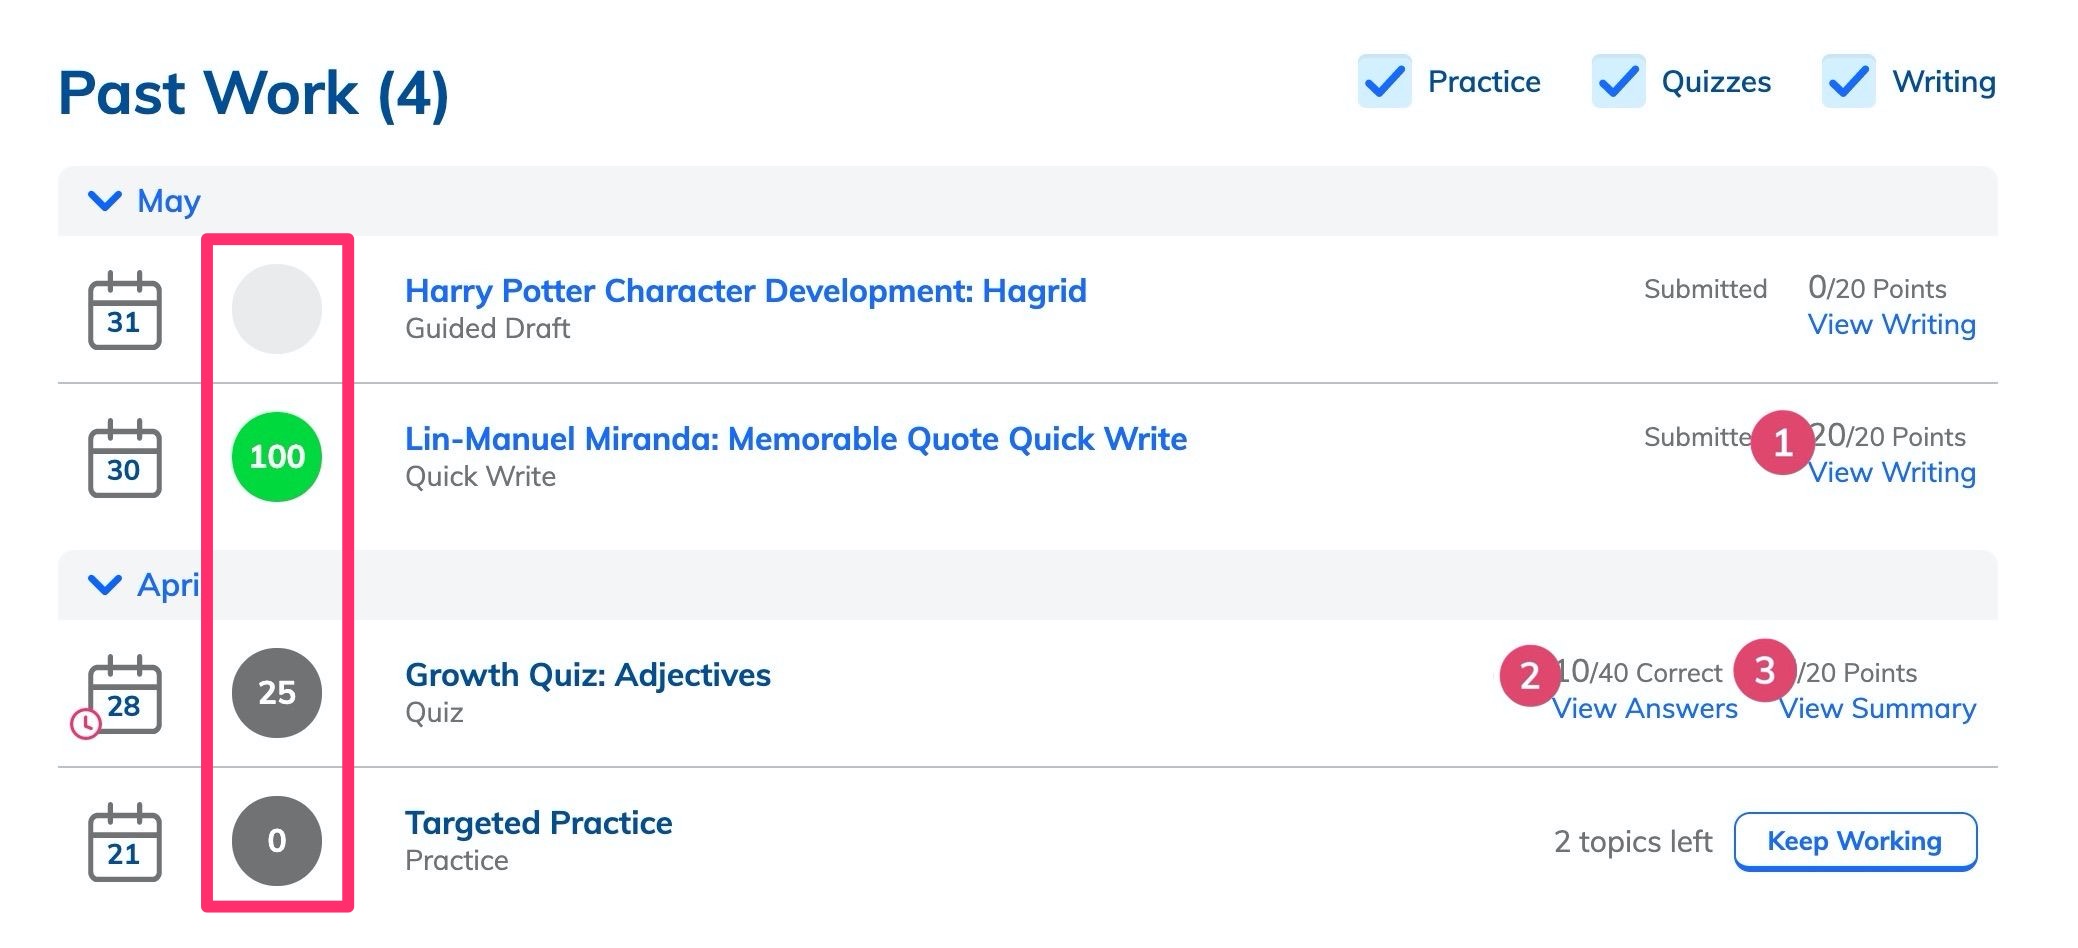This screenshot has height=948, width=2078.
Task: Open Harry Potter Character Development: Hagrid assignment
Action: (x=745, y=291)
